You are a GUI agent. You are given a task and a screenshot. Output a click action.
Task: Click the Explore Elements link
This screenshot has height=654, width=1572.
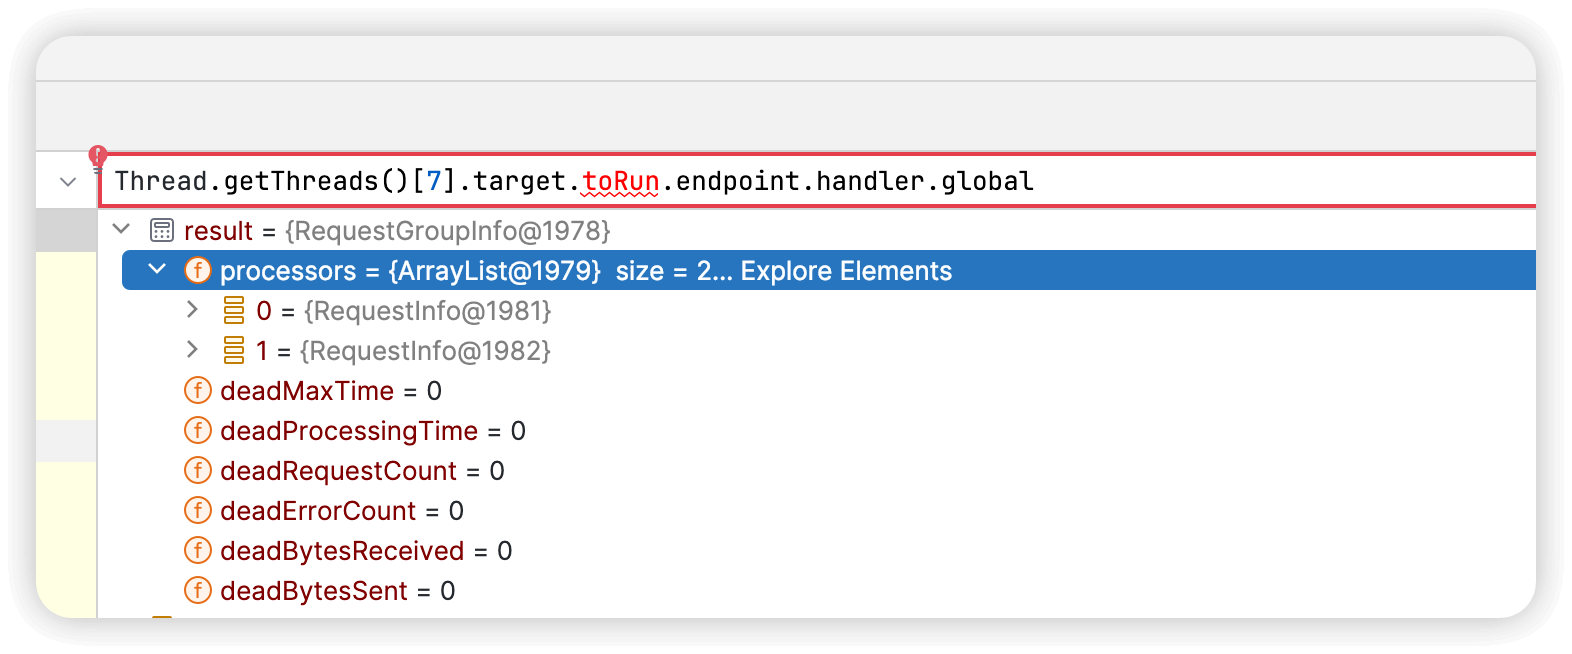point(846,271)
